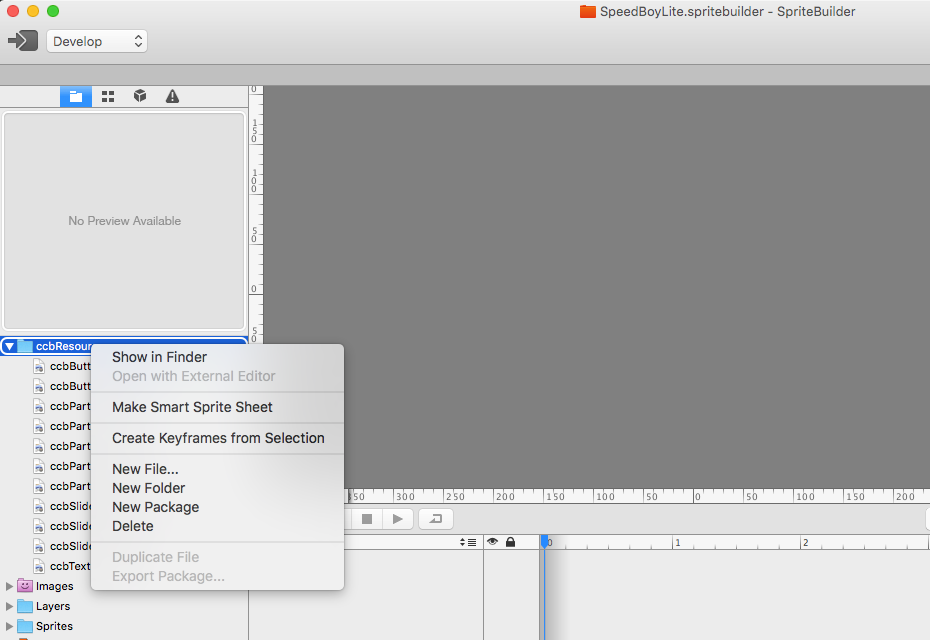Open the timeline sequence list menu icon
930x640 pixels.
tap(468, 542)
